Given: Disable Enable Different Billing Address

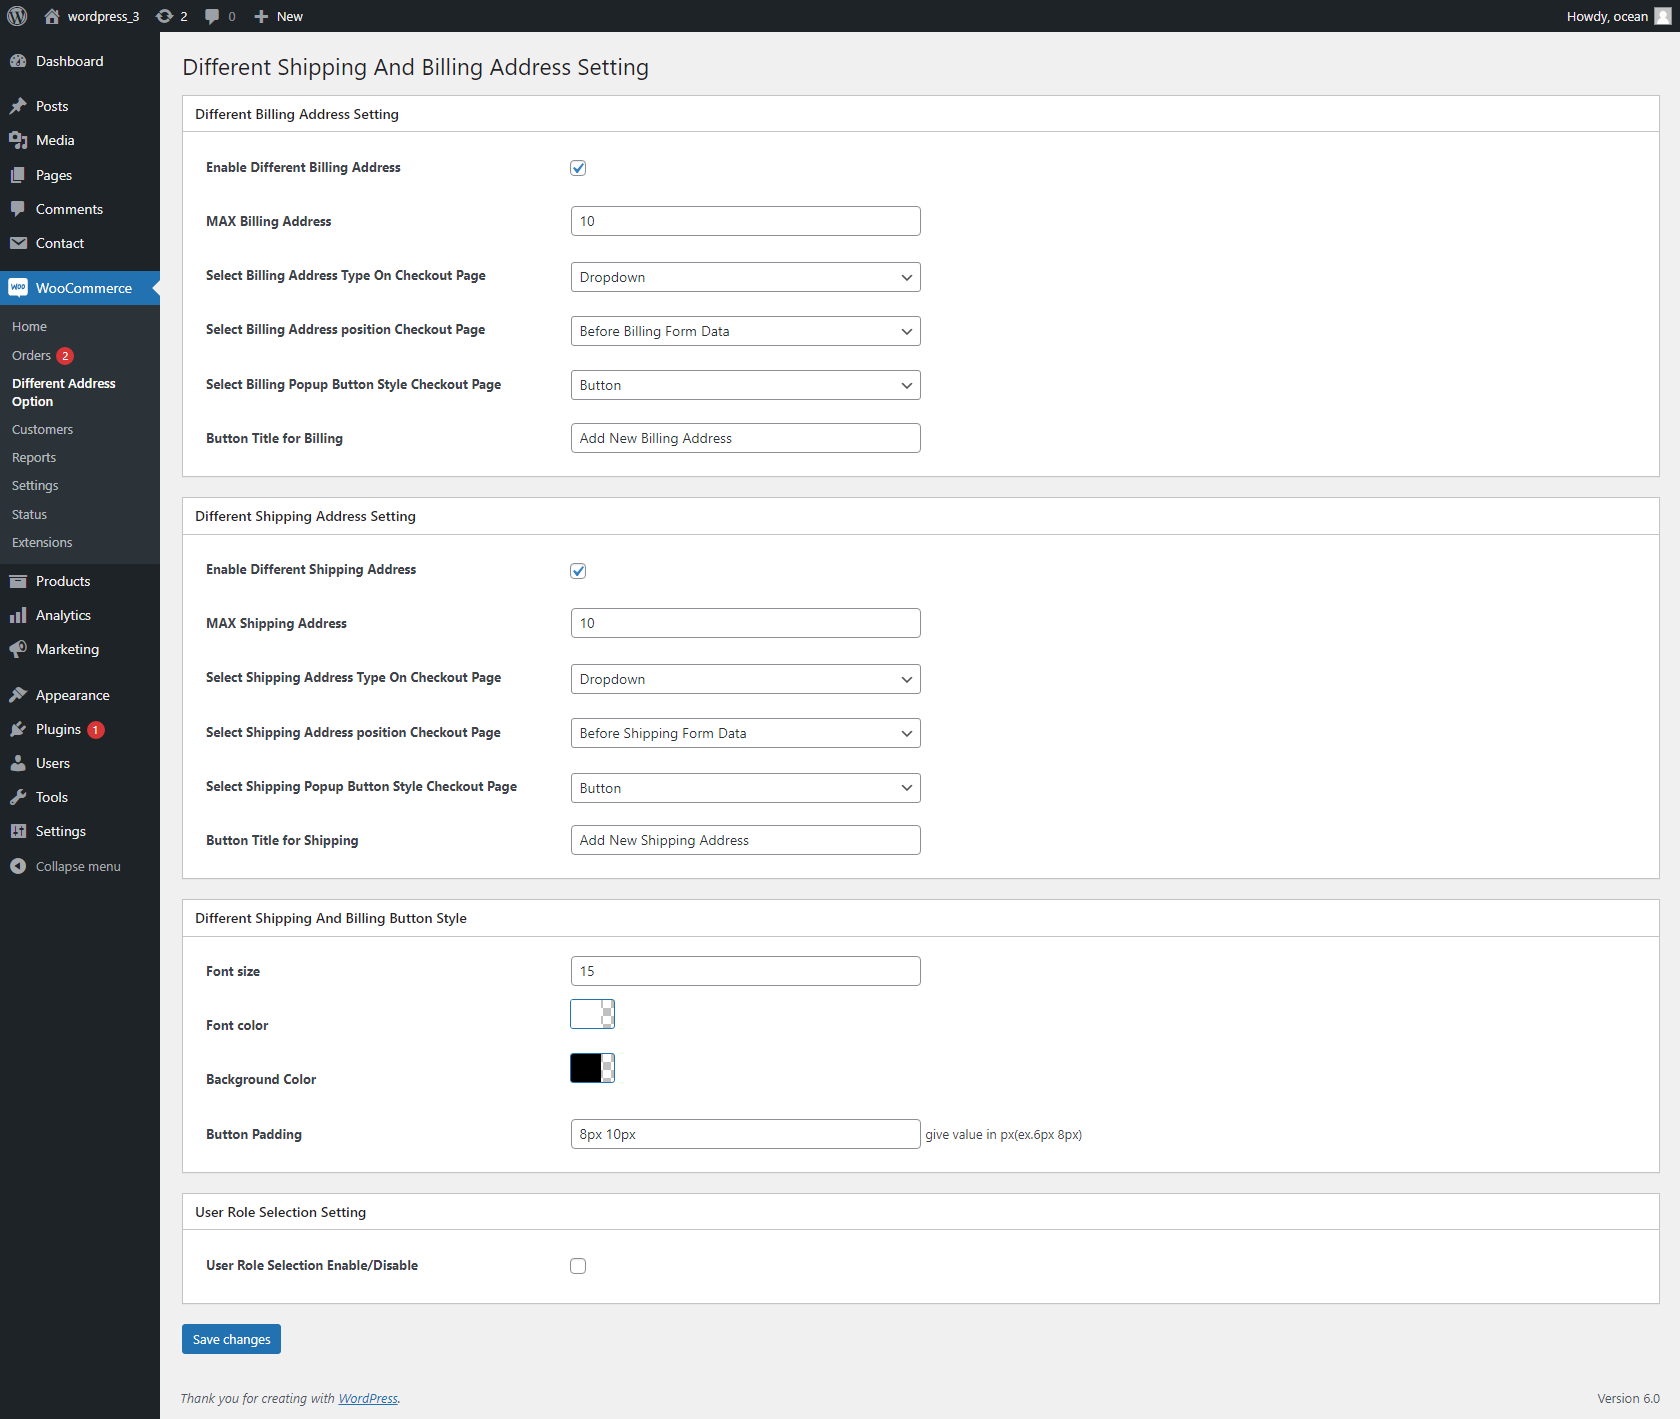Looking at the screenshot, I should (578, 168).
